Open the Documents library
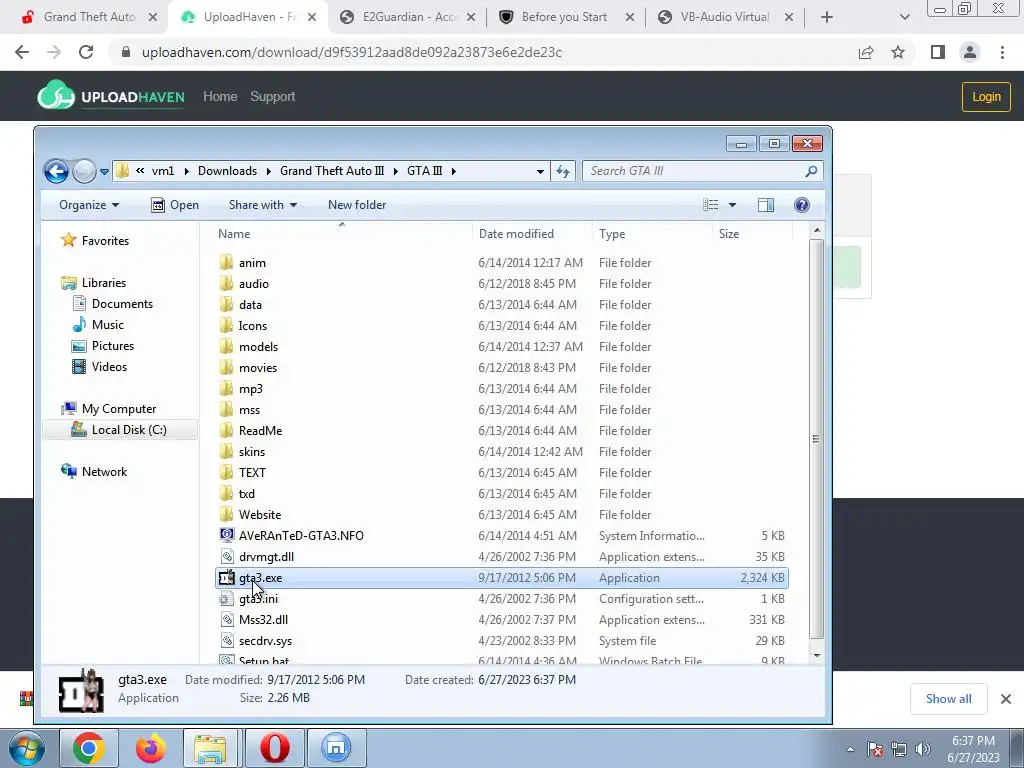Viewport: 1024px width, 768px height. [112, 304]
